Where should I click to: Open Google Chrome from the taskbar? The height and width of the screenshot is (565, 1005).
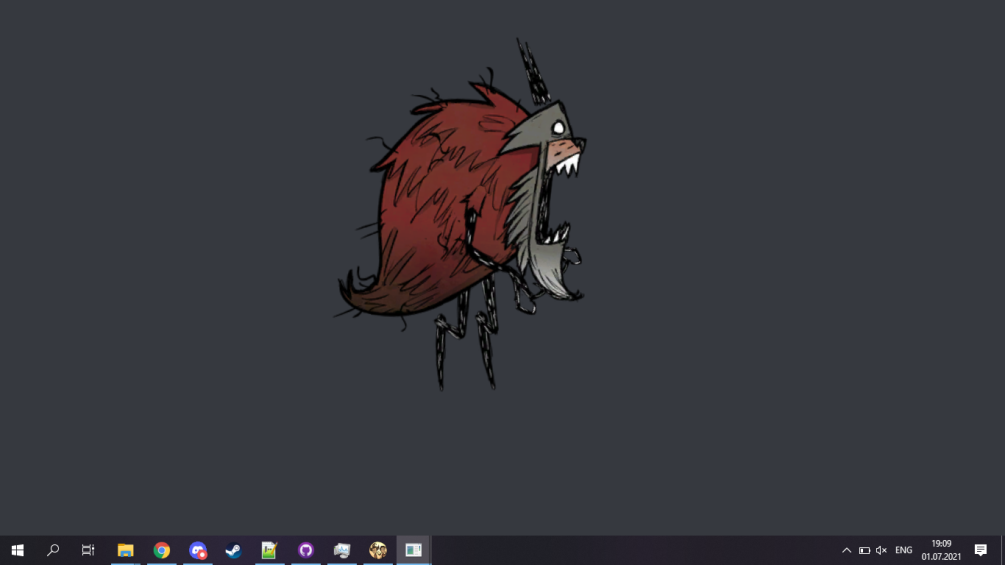(161, 550)
